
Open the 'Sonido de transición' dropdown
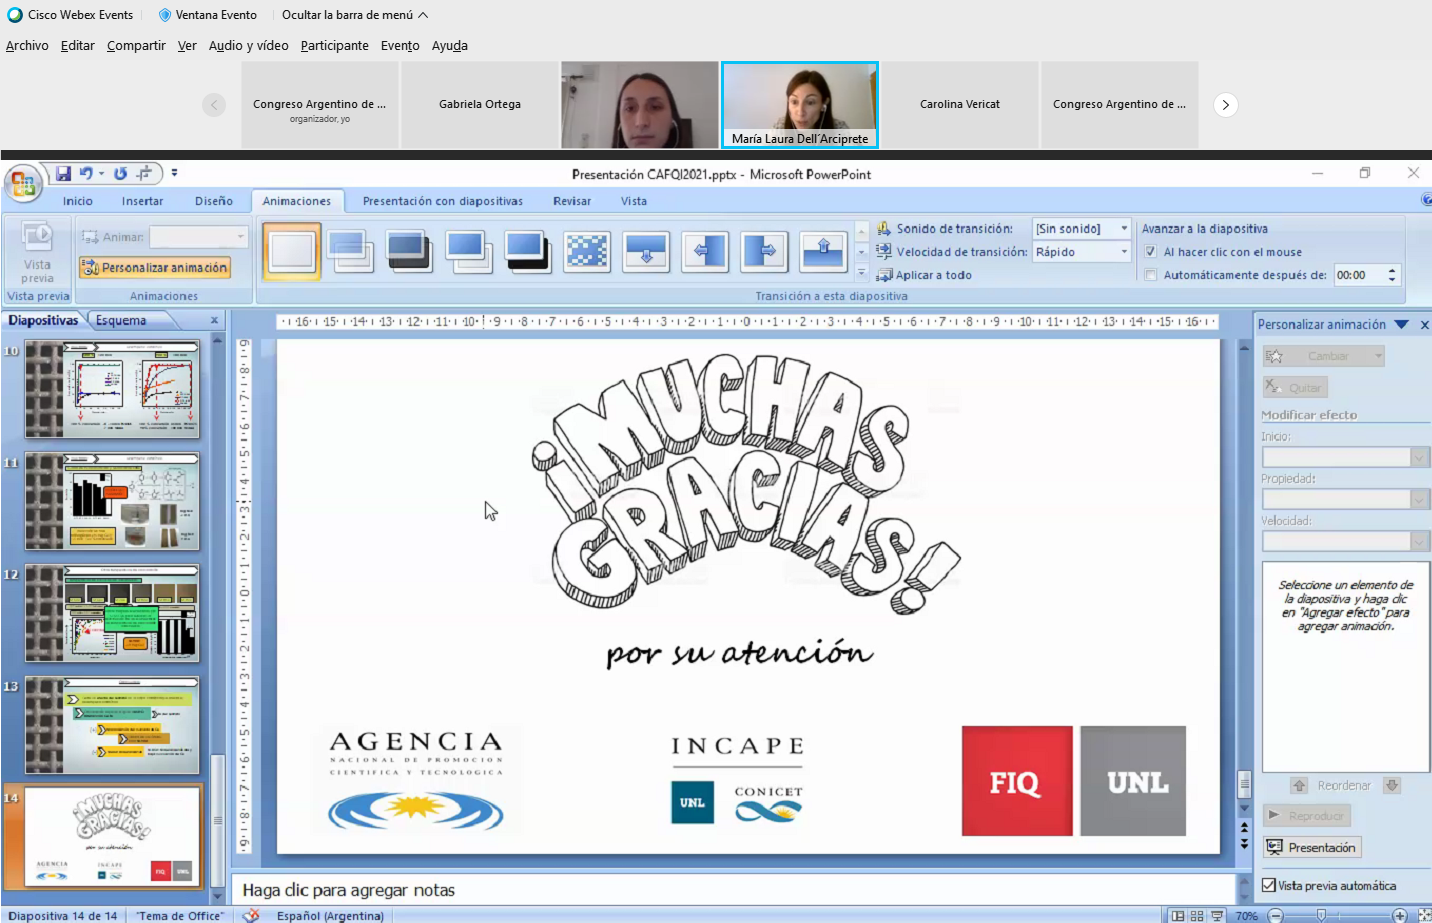(1124, 229)
